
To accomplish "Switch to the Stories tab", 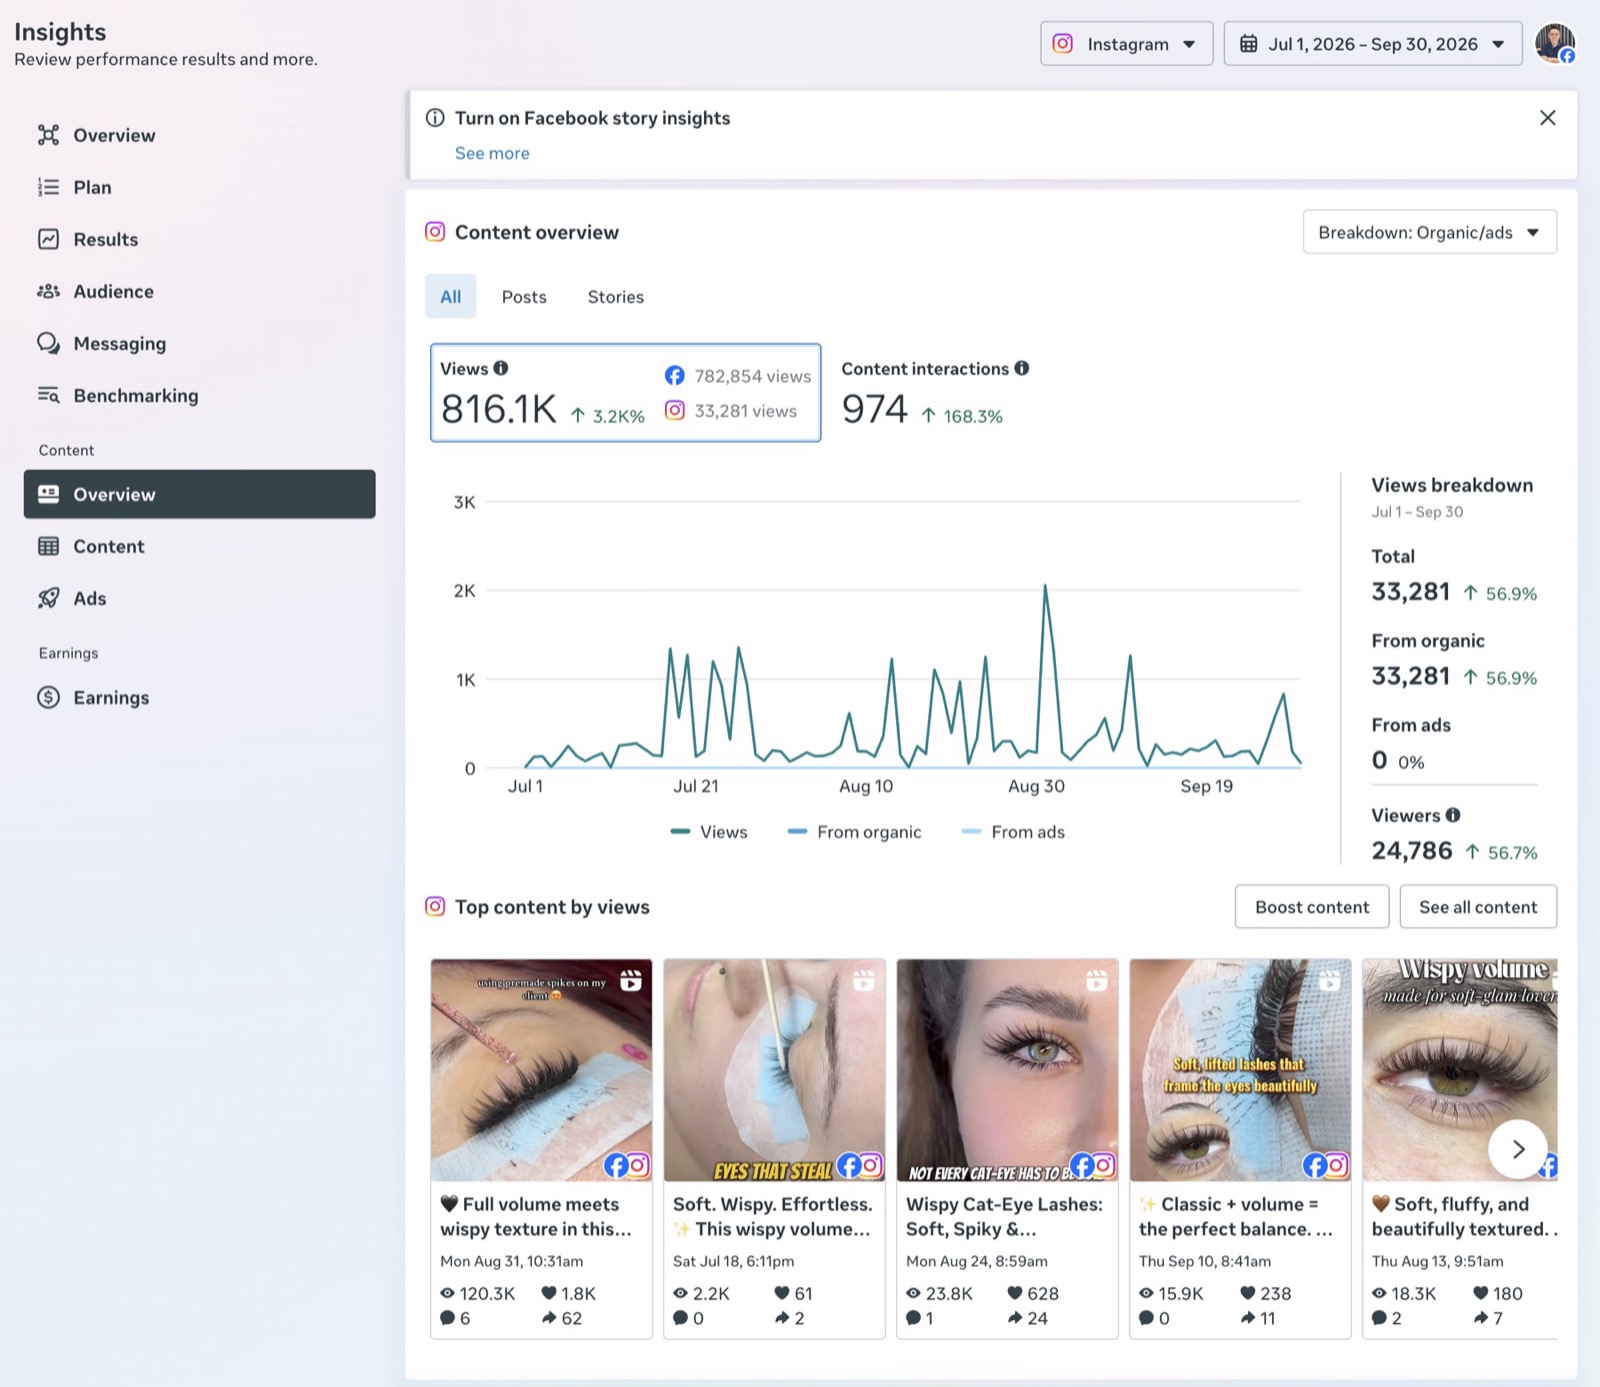I will (616, 297).
